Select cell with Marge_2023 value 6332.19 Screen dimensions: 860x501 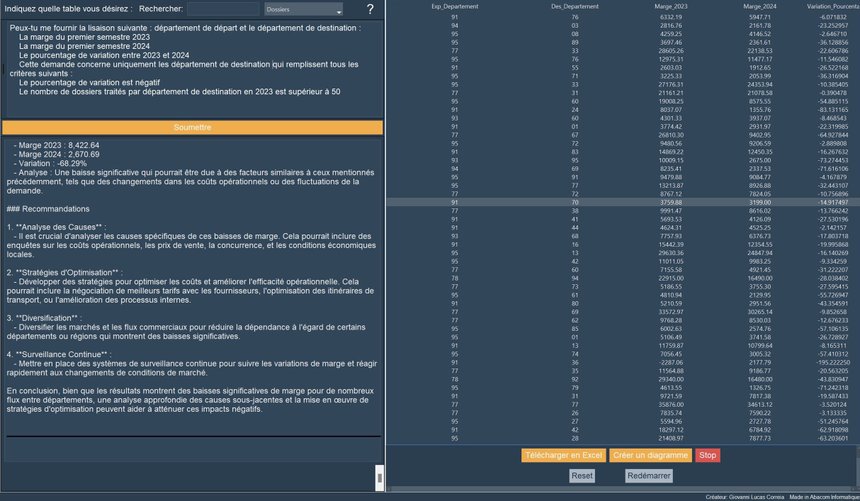tap(671, 17)
